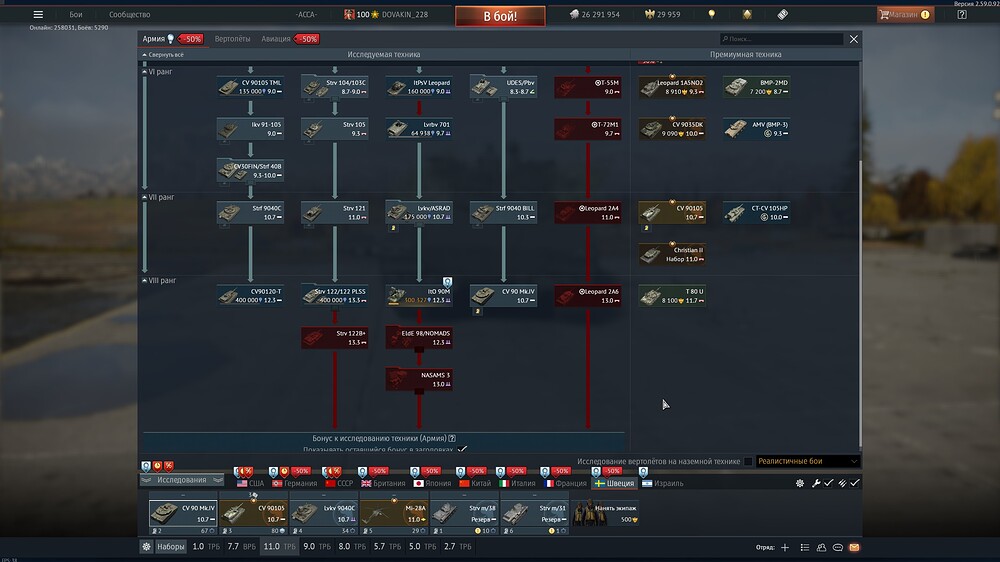Image resolution: width=1000 pixels, height=562 pixels.
Task: Click the silver lions currency icon
Action: (574, 14)
